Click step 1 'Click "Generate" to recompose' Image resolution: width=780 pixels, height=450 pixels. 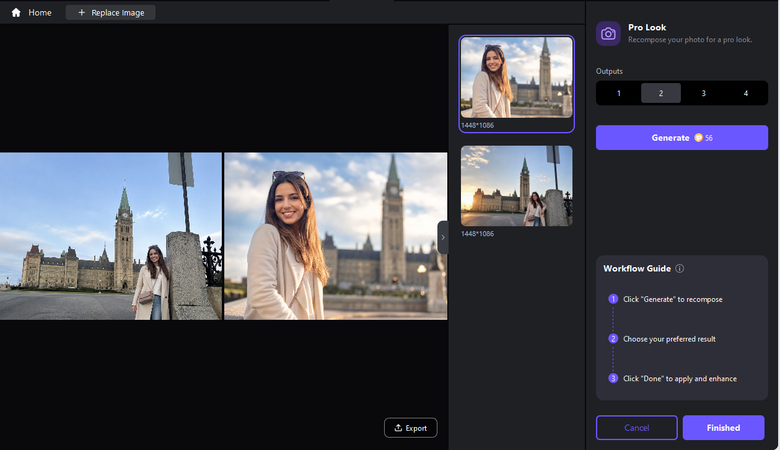pyautogui.click(x=673, y=299)
